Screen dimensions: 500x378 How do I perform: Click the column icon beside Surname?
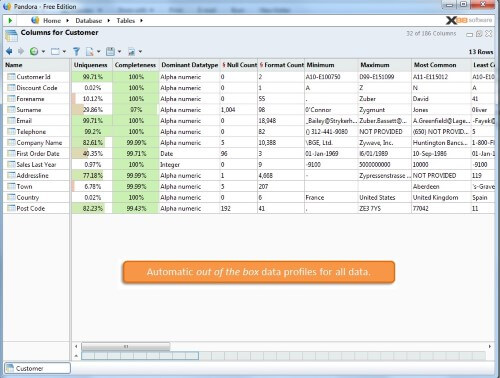click(11, 110)
